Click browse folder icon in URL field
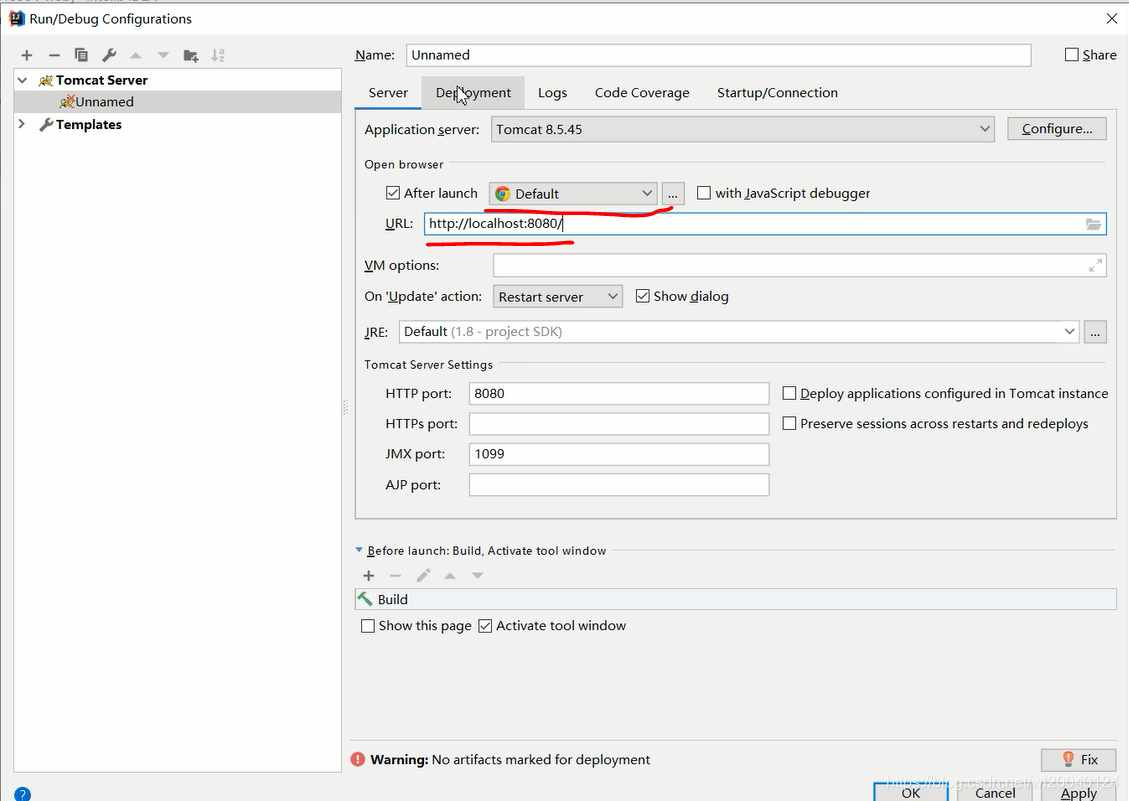The height and width of the screenshot is (801, 1129). pos(1093,224)
